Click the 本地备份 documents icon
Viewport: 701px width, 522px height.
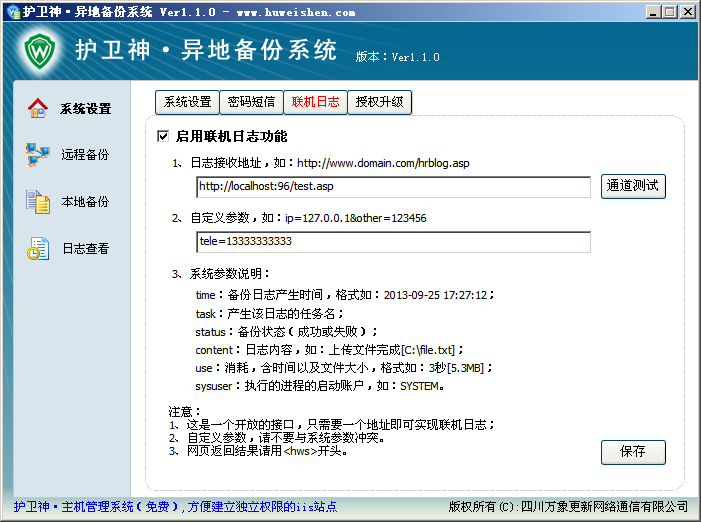(38, 202)
